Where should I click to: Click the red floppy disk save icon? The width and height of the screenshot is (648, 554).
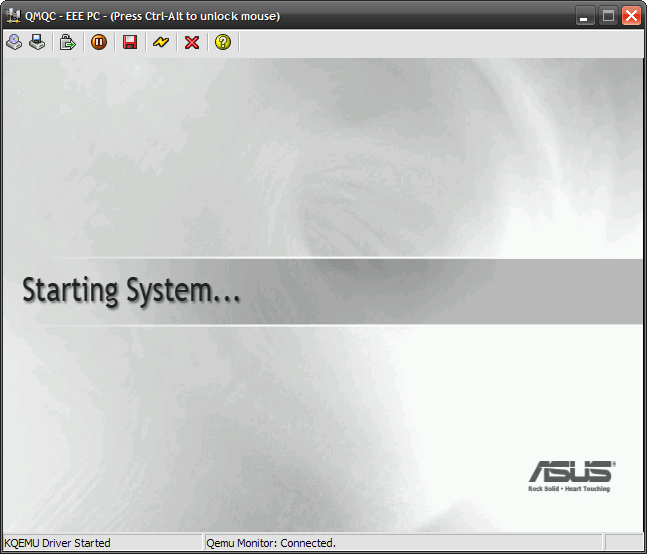(130, 42)
